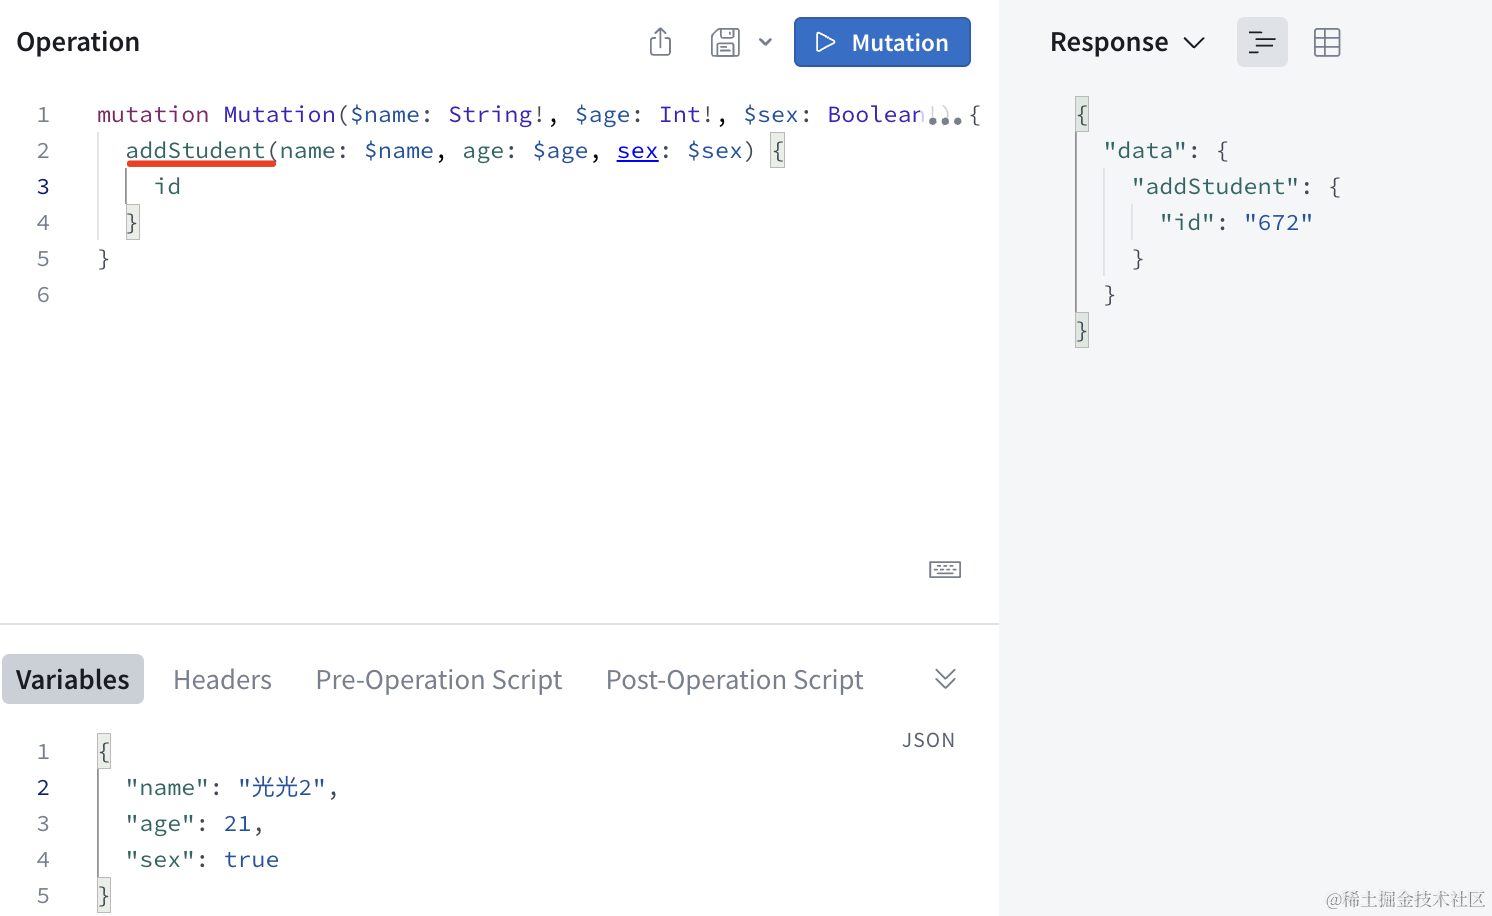Switch response to table view

point(1326,42)
